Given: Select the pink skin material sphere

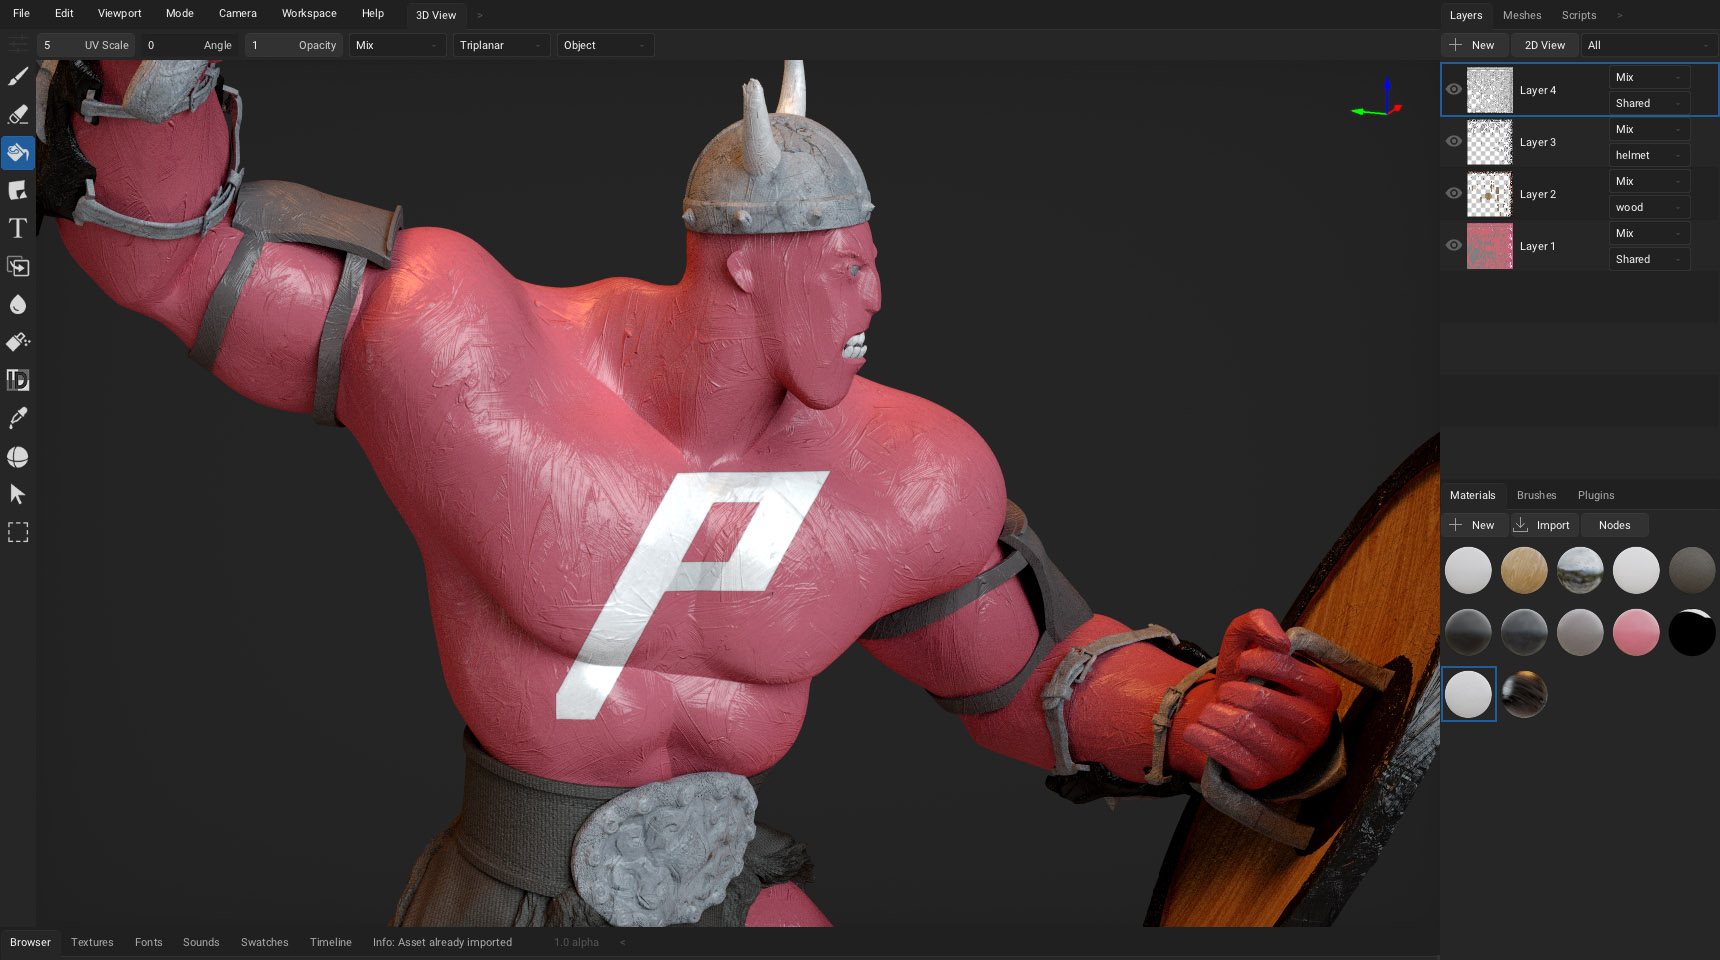Looking at the screenshot, I should point(1636,632).
